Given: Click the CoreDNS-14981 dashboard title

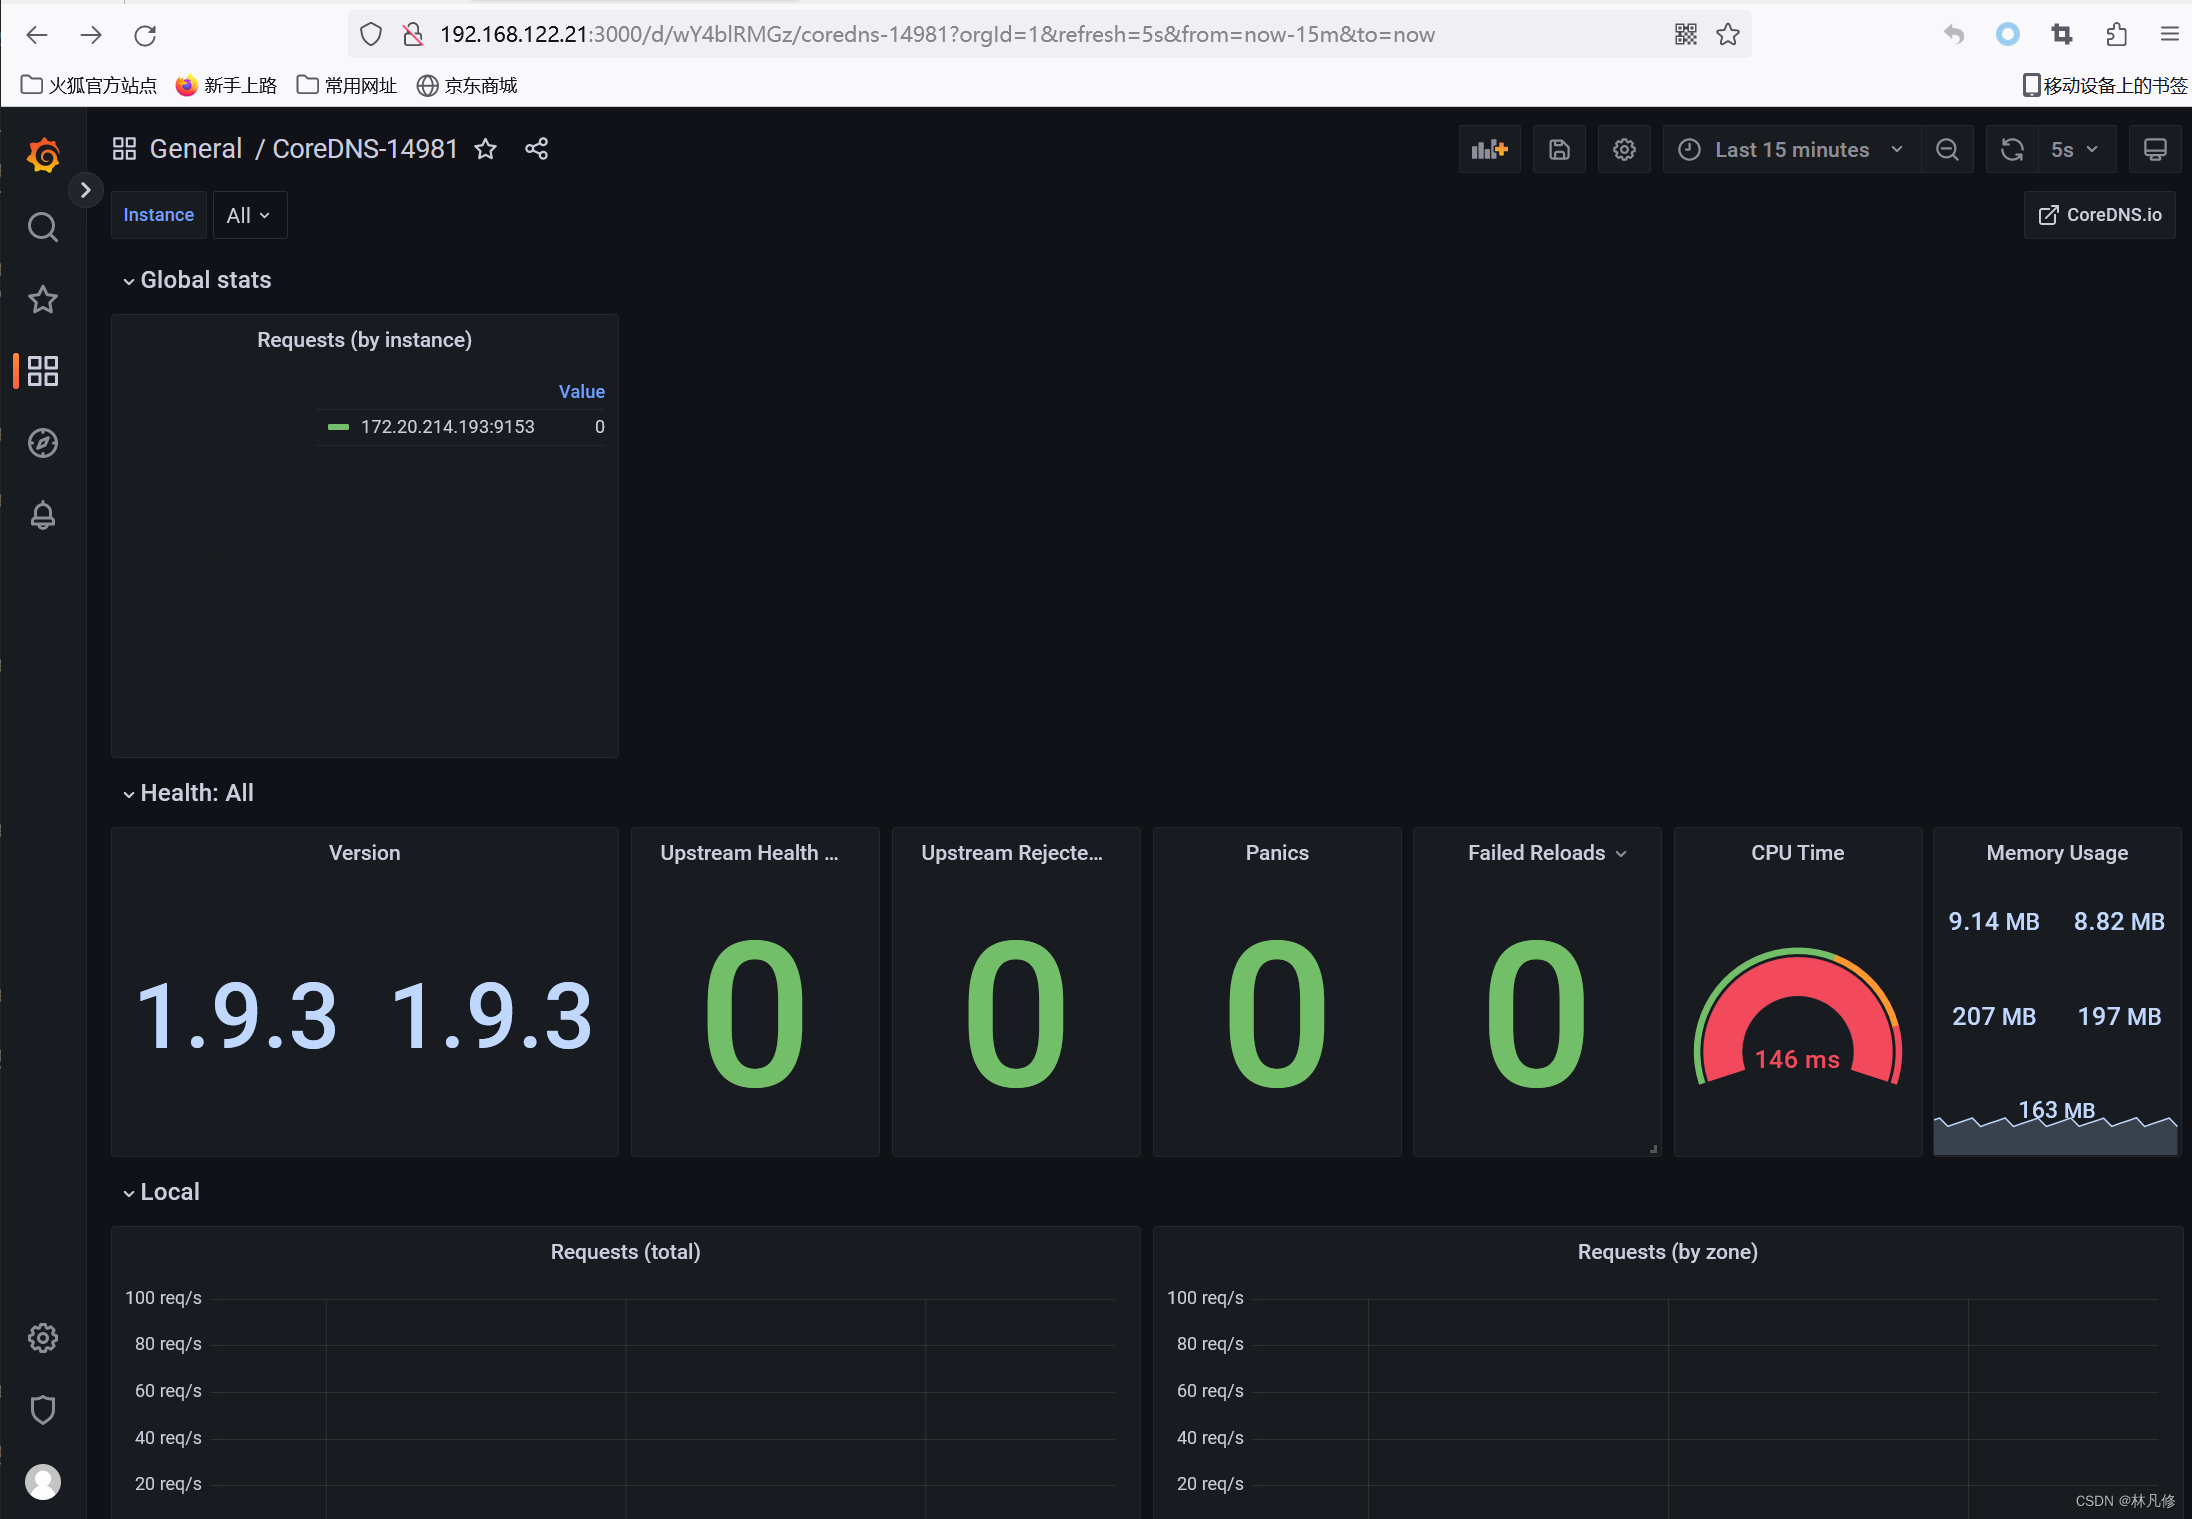Looking at the screenshot, I should pos(365,149).
